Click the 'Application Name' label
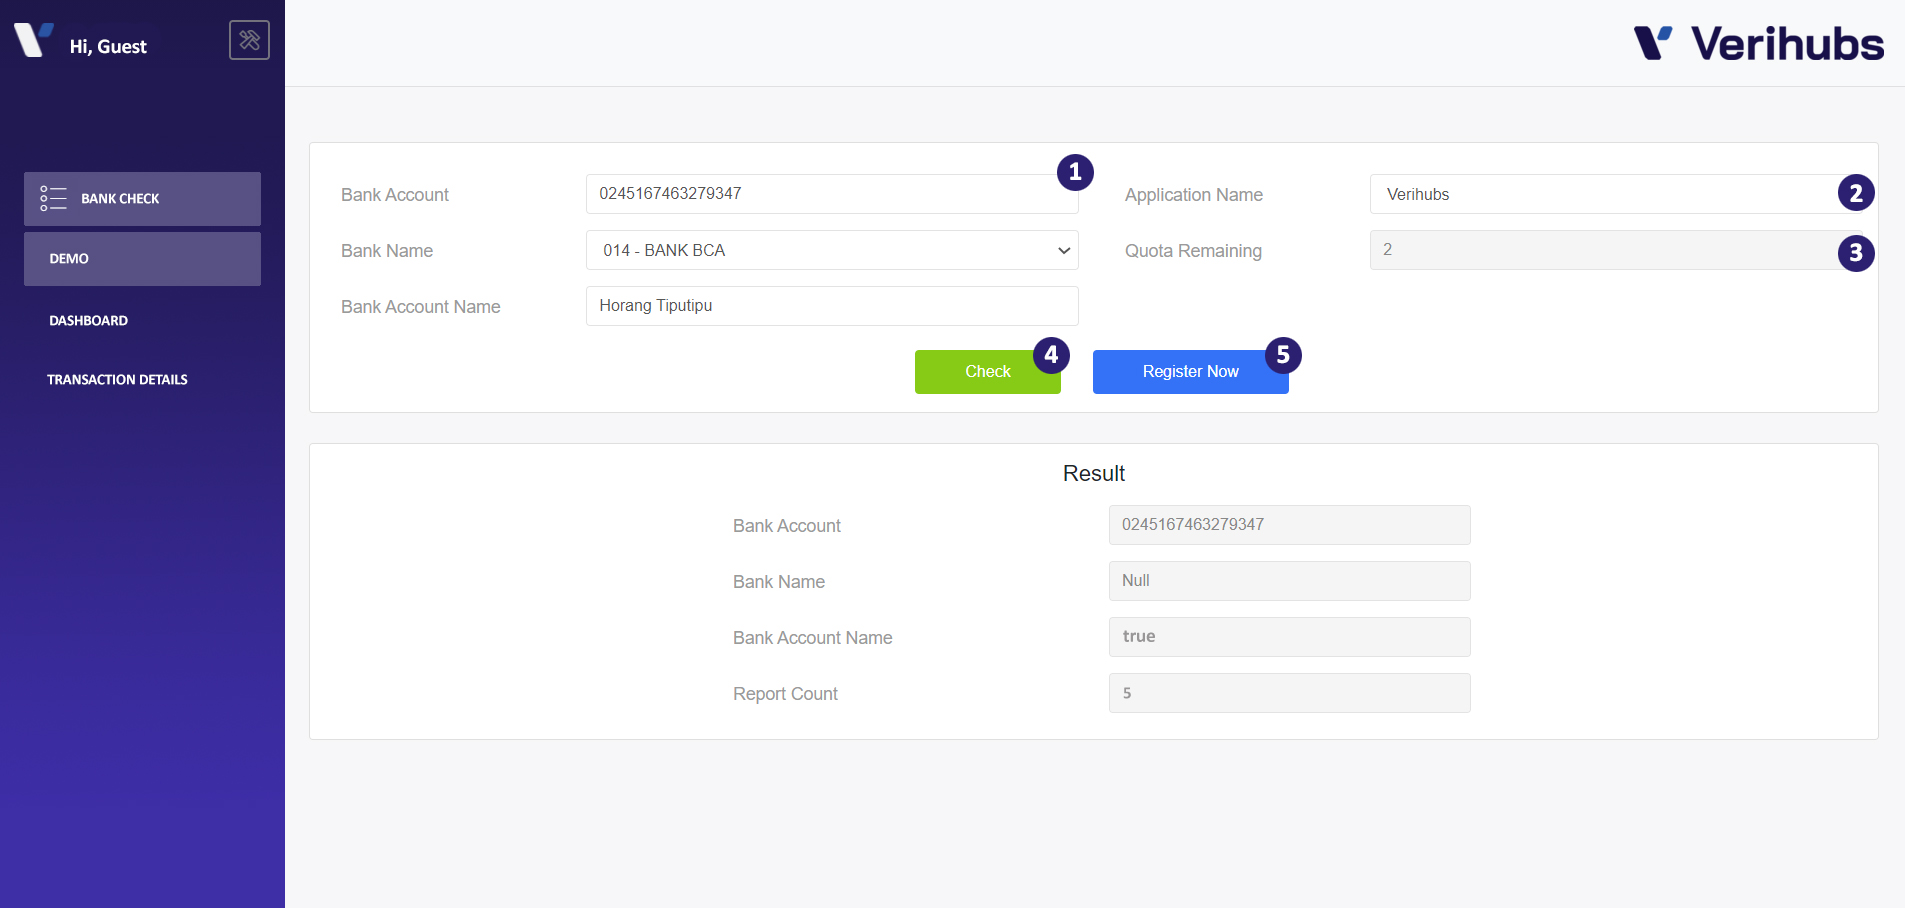Image resolution: width=1905 pixels, height=908 pixels. (1194, 195)
